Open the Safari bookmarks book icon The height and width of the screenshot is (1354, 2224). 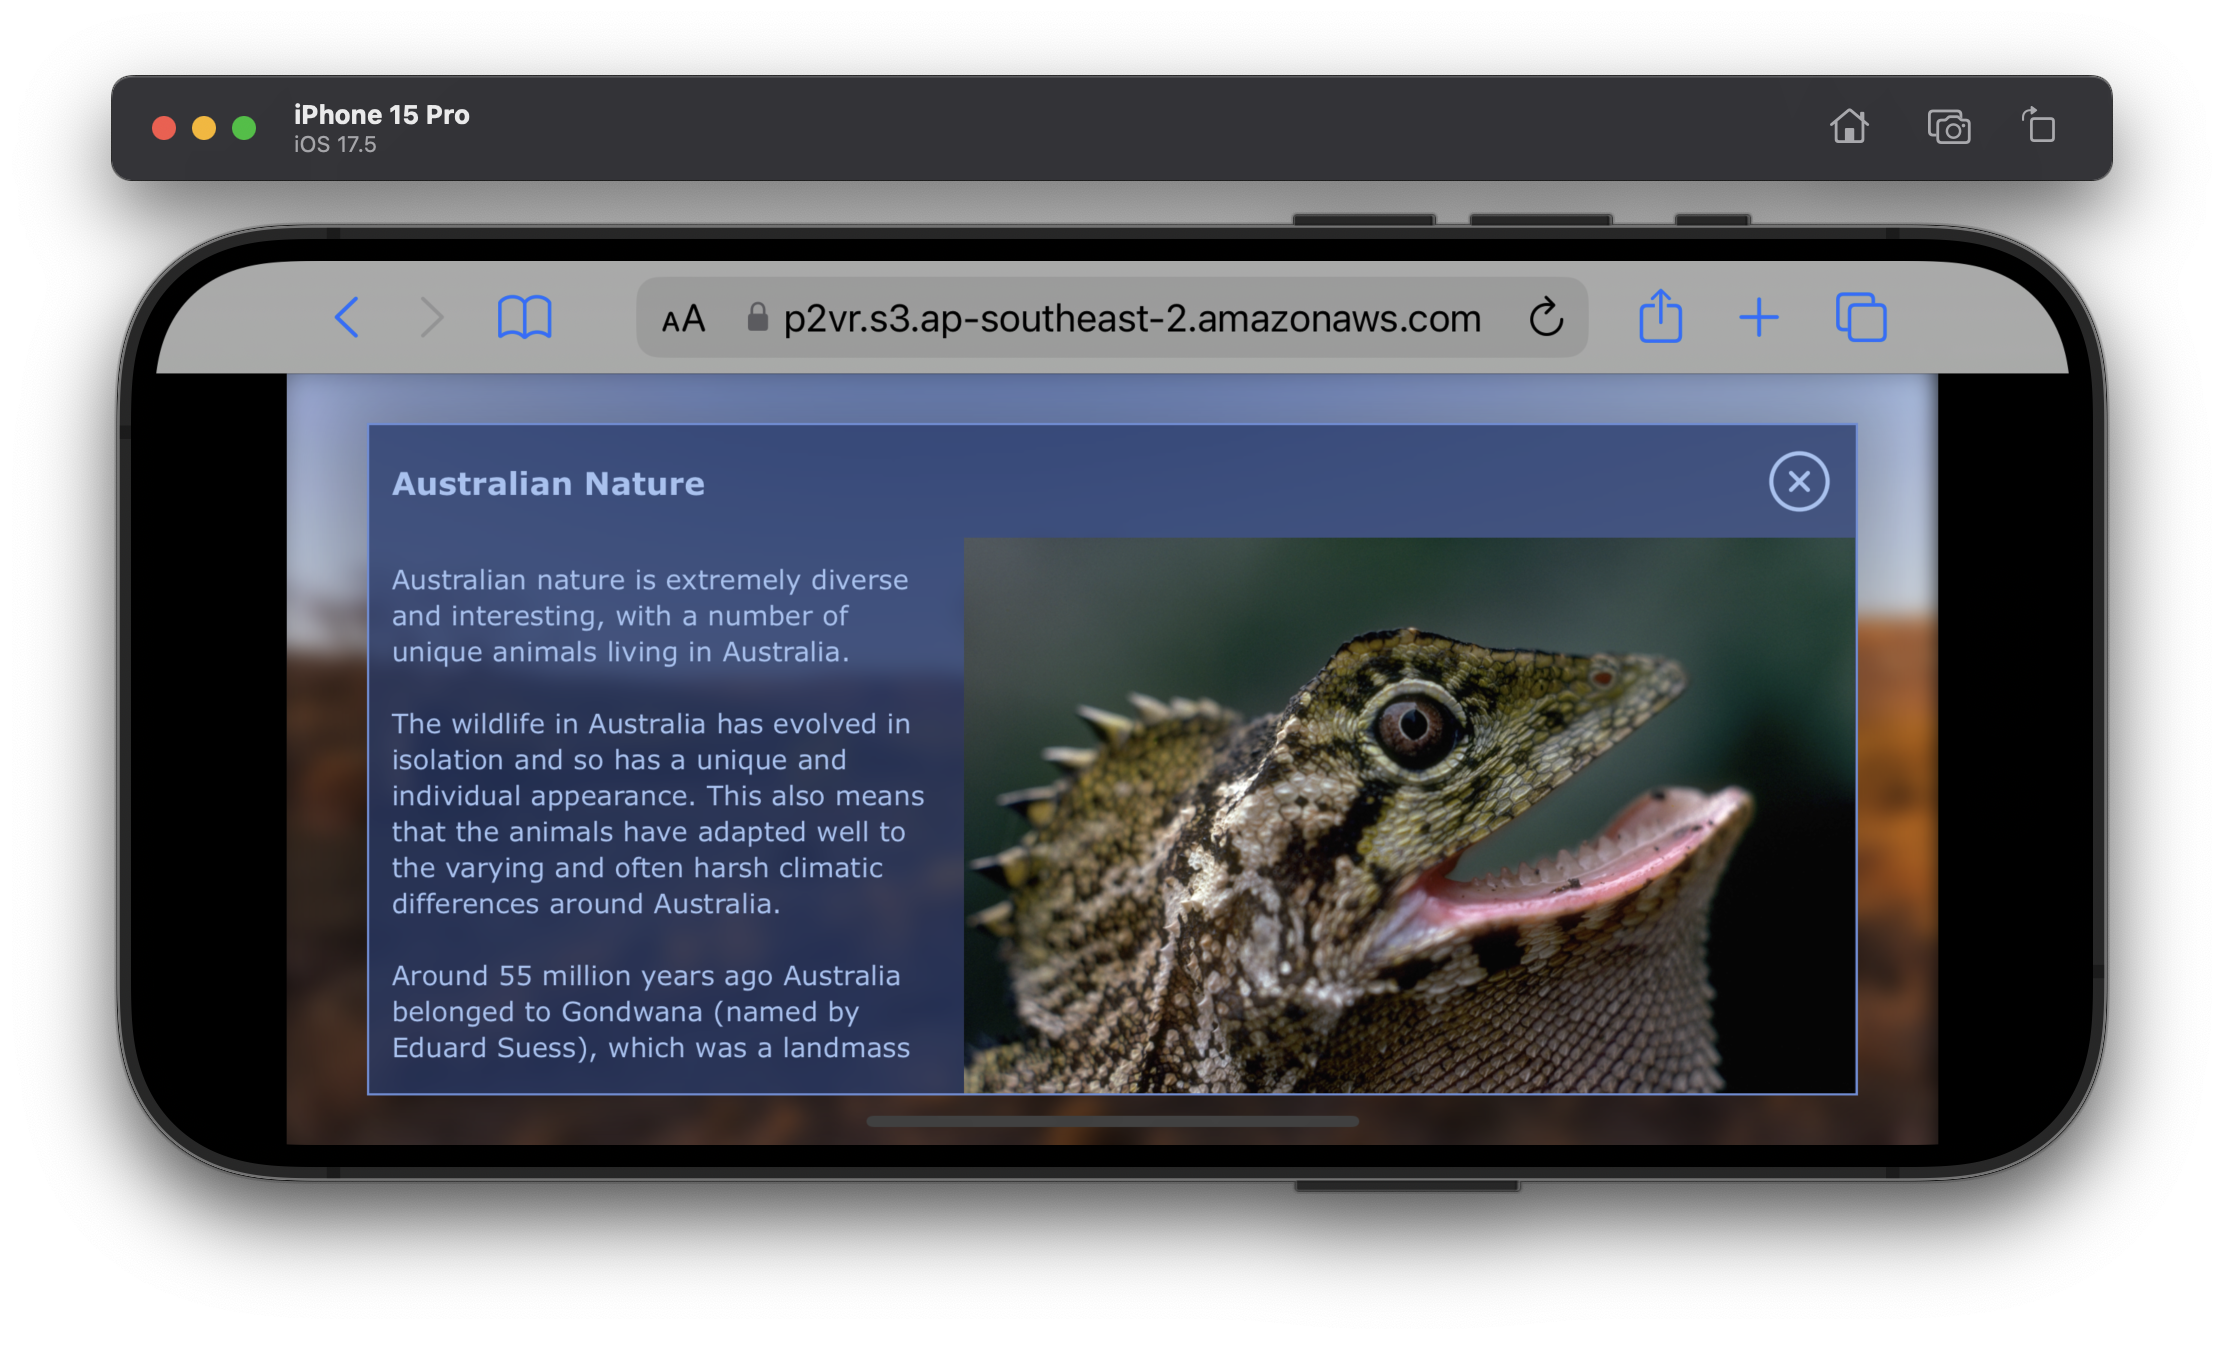point(524,318)
